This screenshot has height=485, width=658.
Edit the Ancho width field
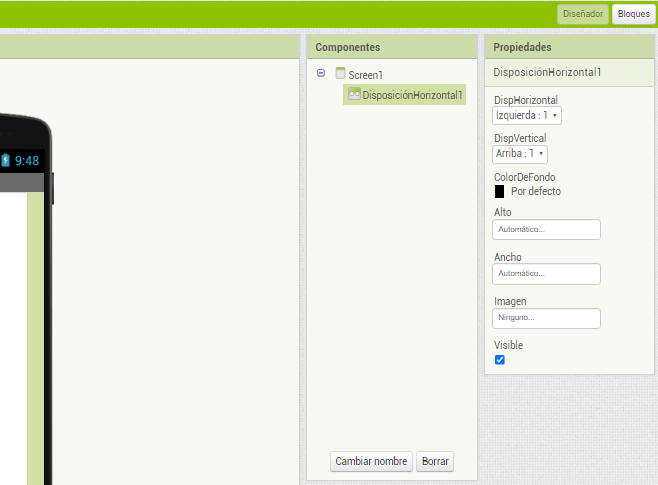point(546,274)
